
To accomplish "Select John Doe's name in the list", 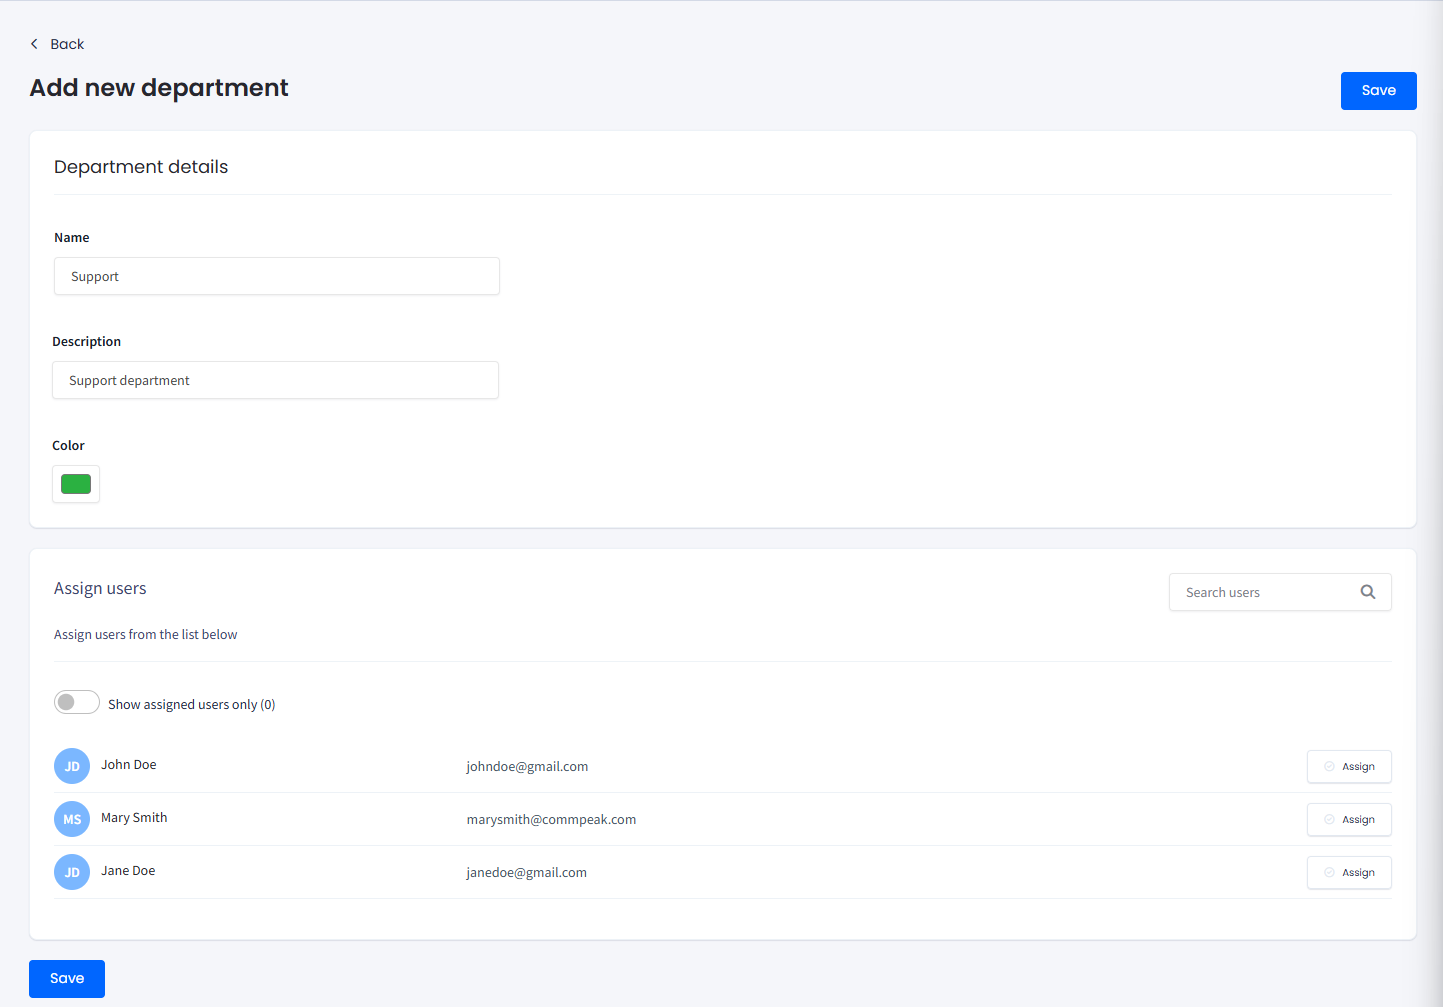I will [x=128, y=764].
